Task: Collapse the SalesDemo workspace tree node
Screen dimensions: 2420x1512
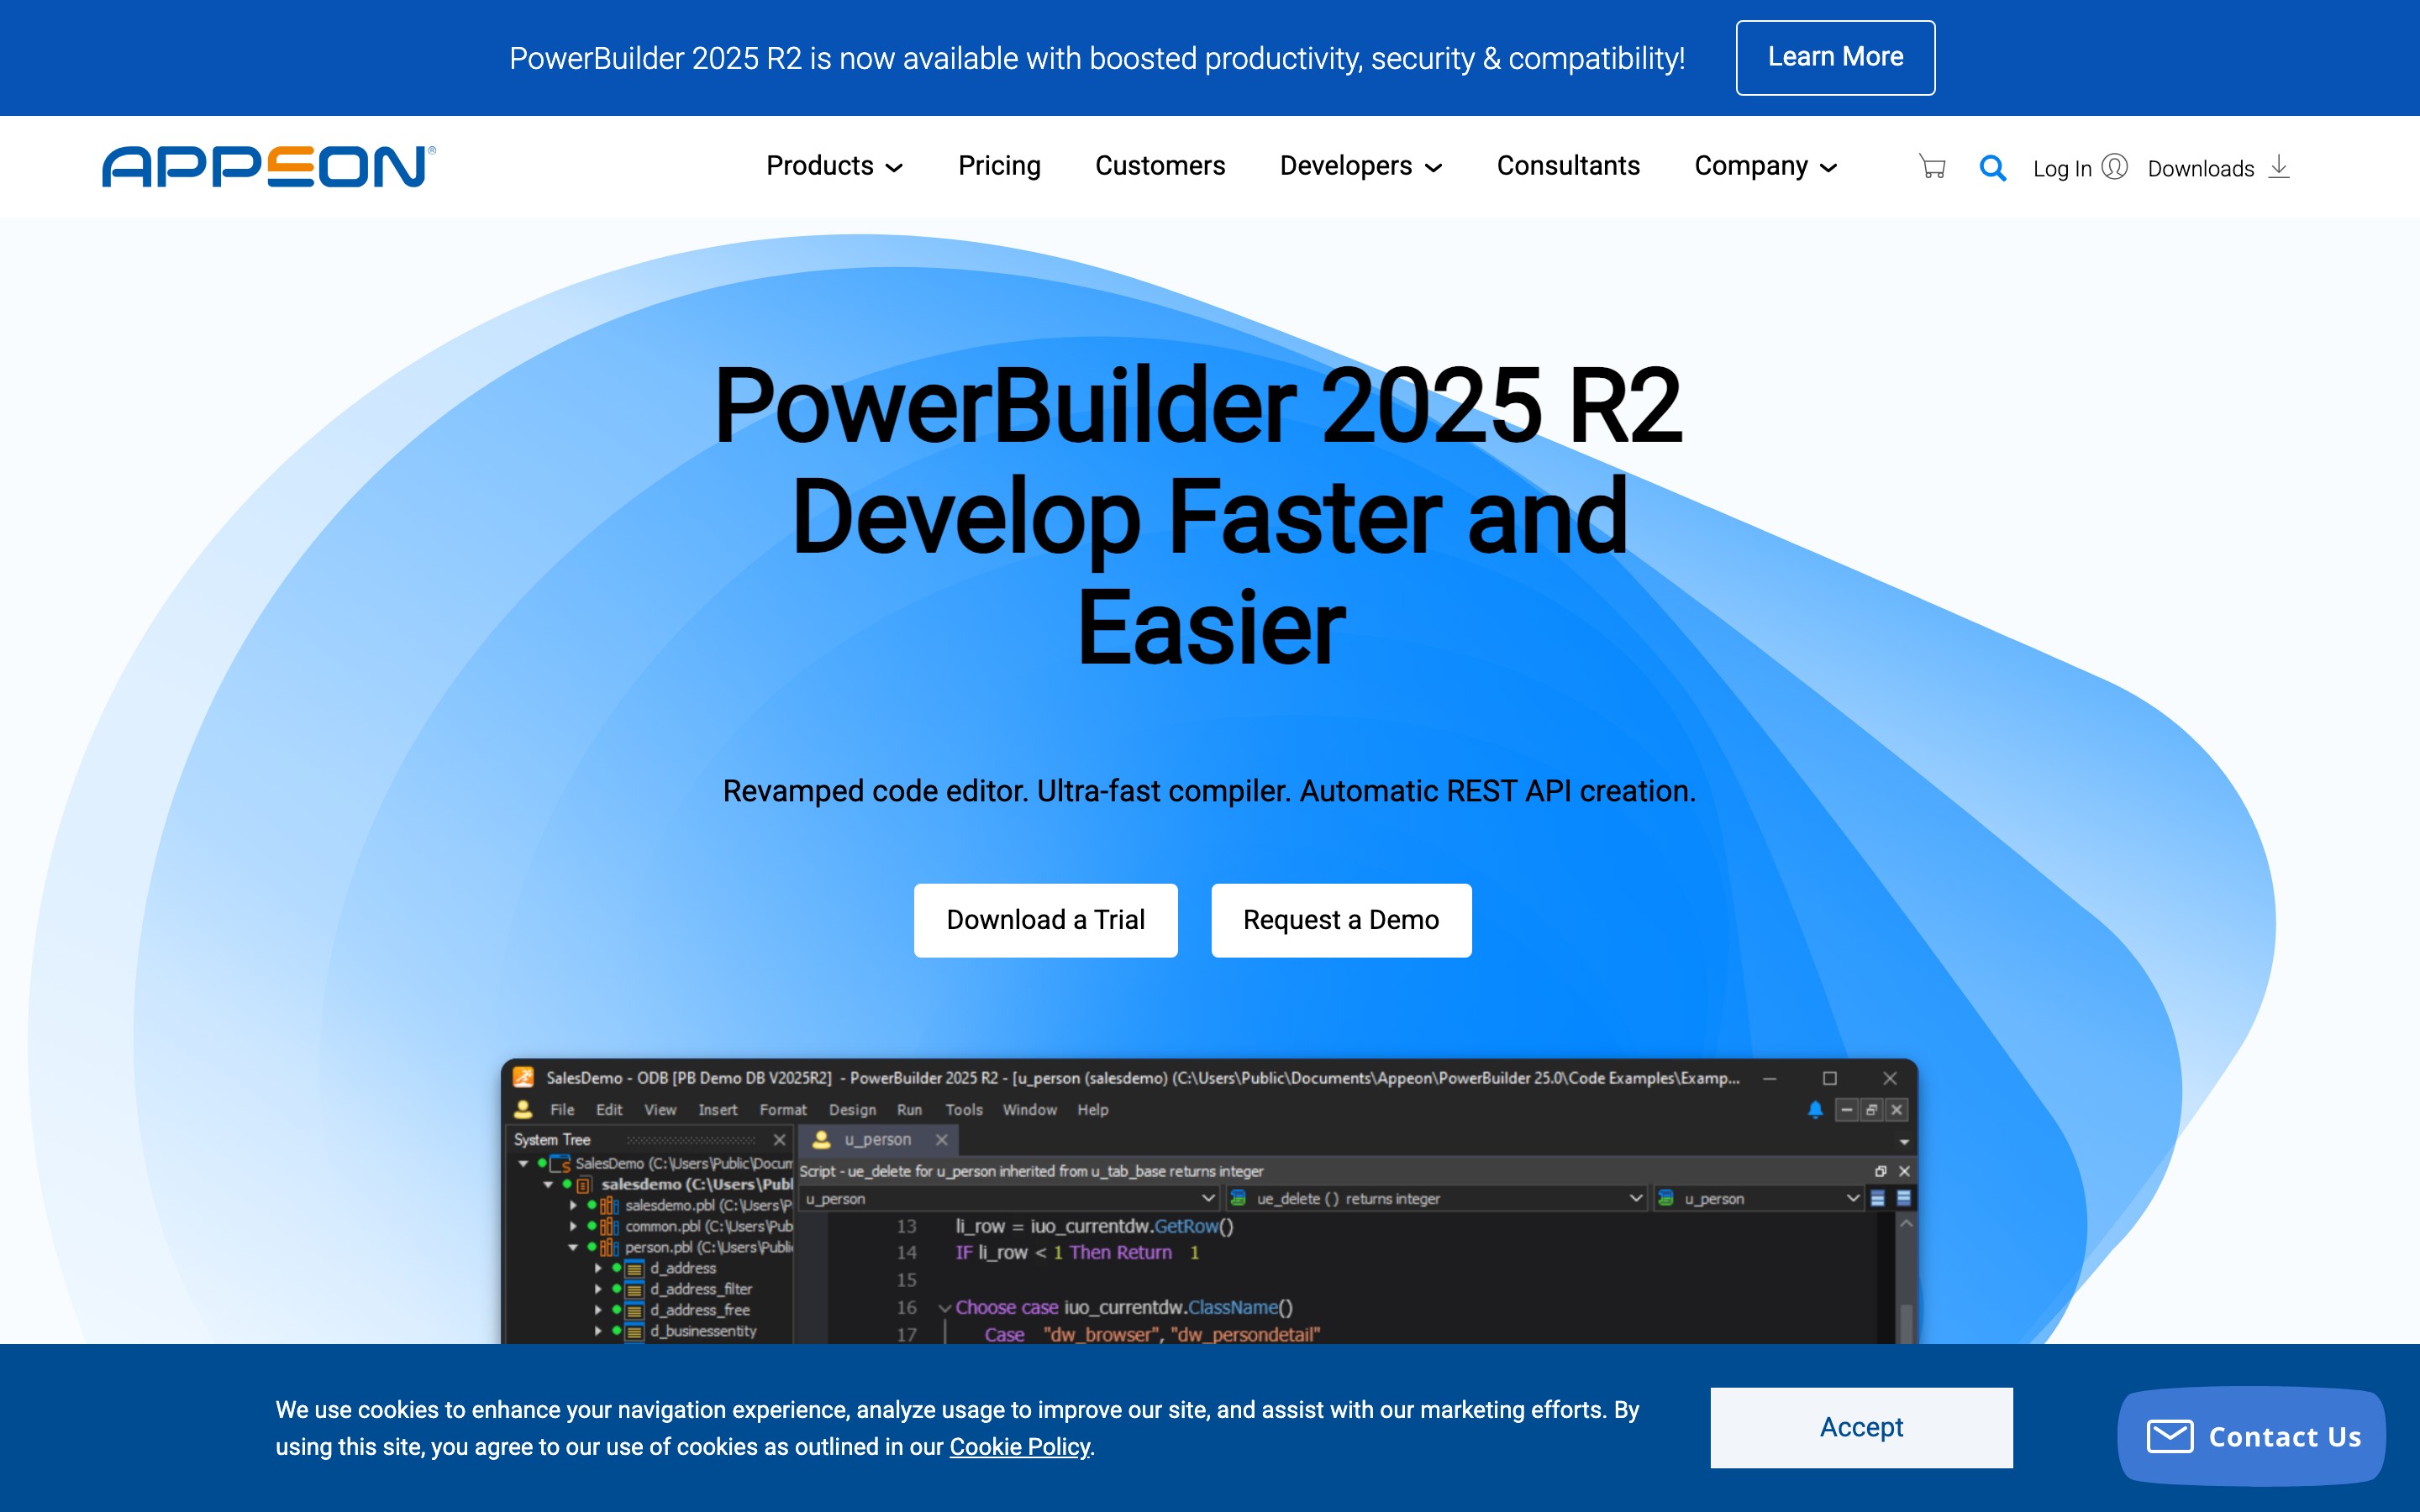Action: (x=523, y=1163)
